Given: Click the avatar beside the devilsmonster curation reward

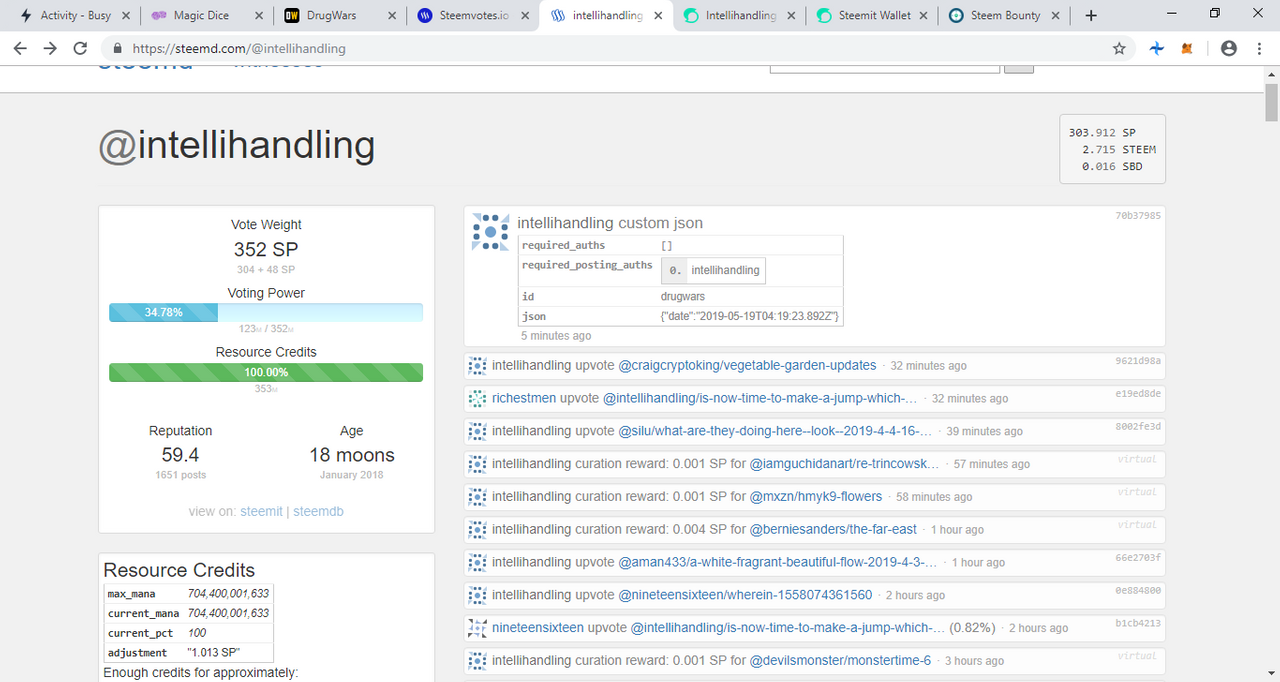Looking at the screenshot, I should pyautogui.click(x=478, y=660).
